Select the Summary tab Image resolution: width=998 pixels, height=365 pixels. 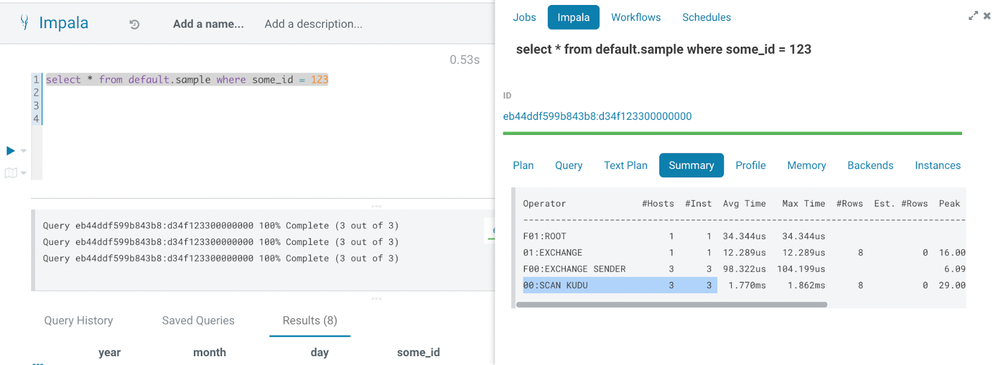(x=691, y=165)
